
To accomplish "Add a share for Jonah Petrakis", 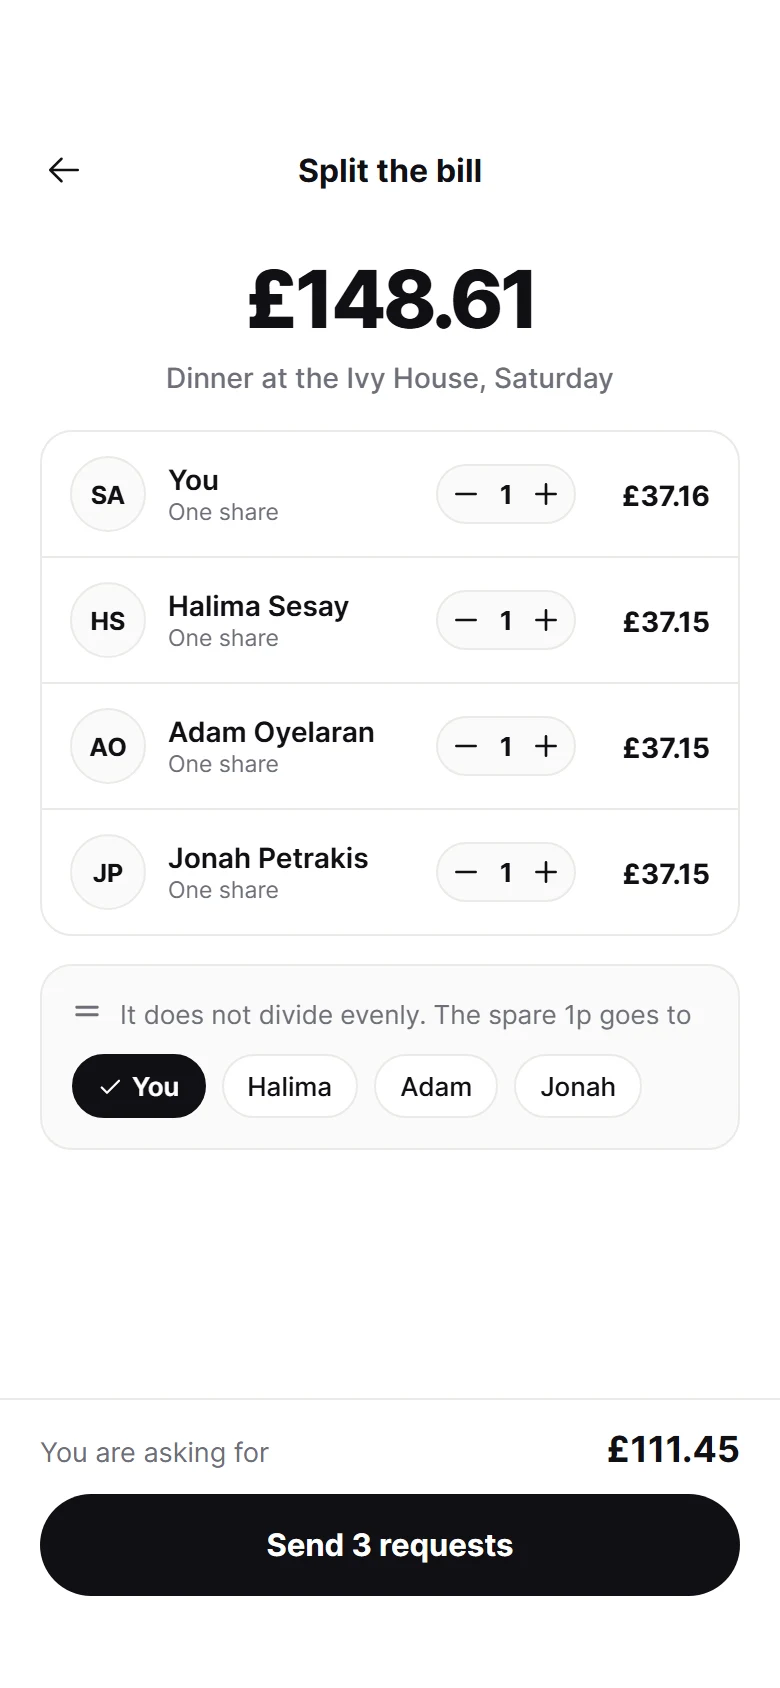I will coord(546,872).
